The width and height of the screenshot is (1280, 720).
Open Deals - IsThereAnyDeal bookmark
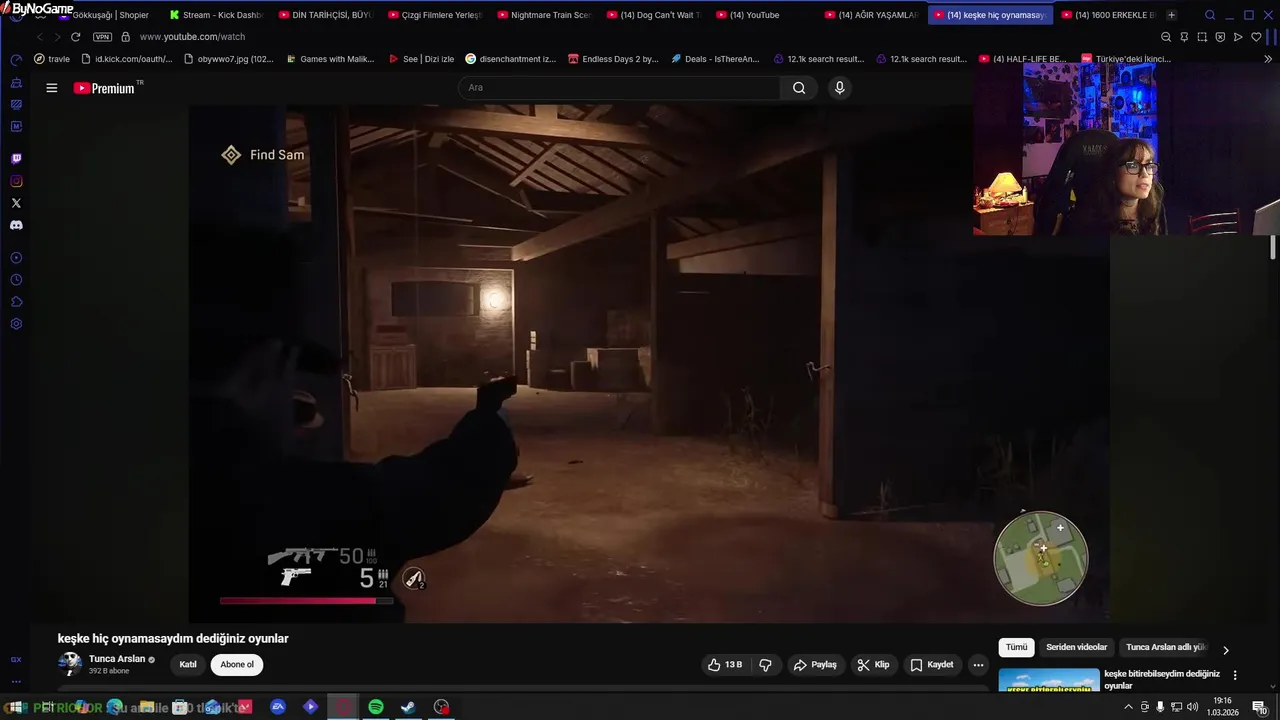click(x=715, y=59)
